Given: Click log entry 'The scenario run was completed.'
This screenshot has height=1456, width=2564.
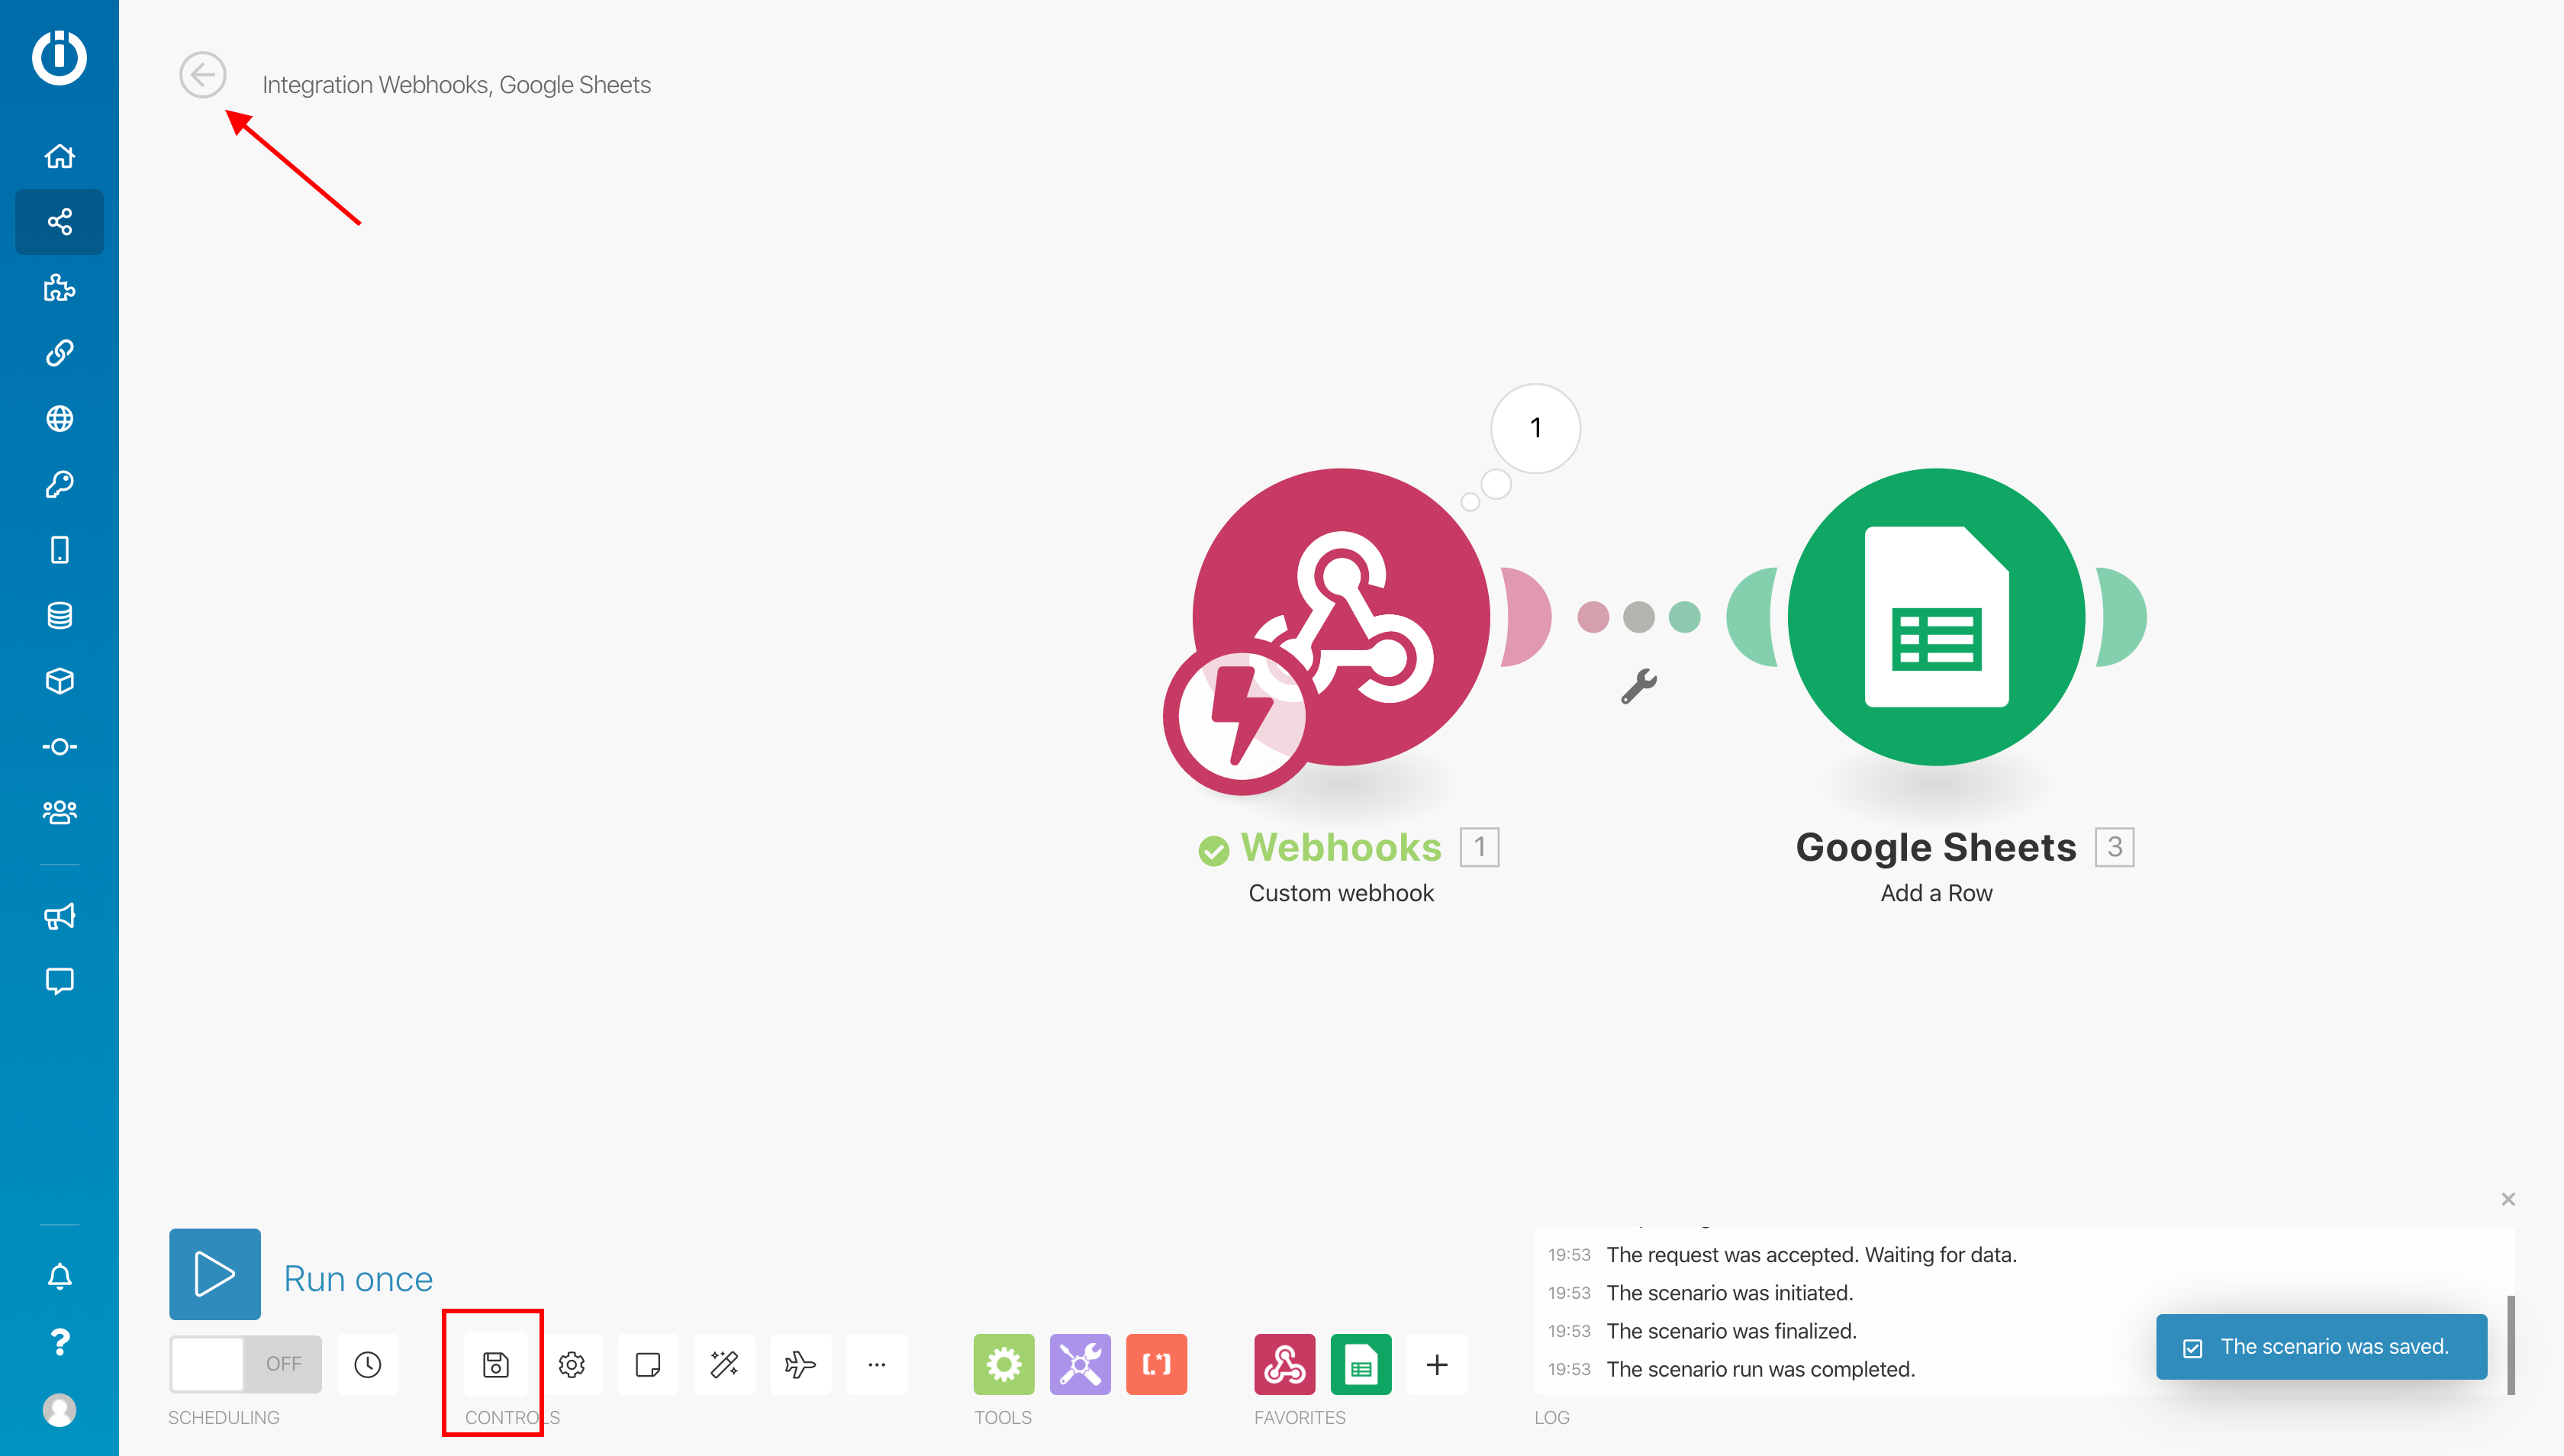Looking at the screenshot, I should (x=1760, y=1369).
